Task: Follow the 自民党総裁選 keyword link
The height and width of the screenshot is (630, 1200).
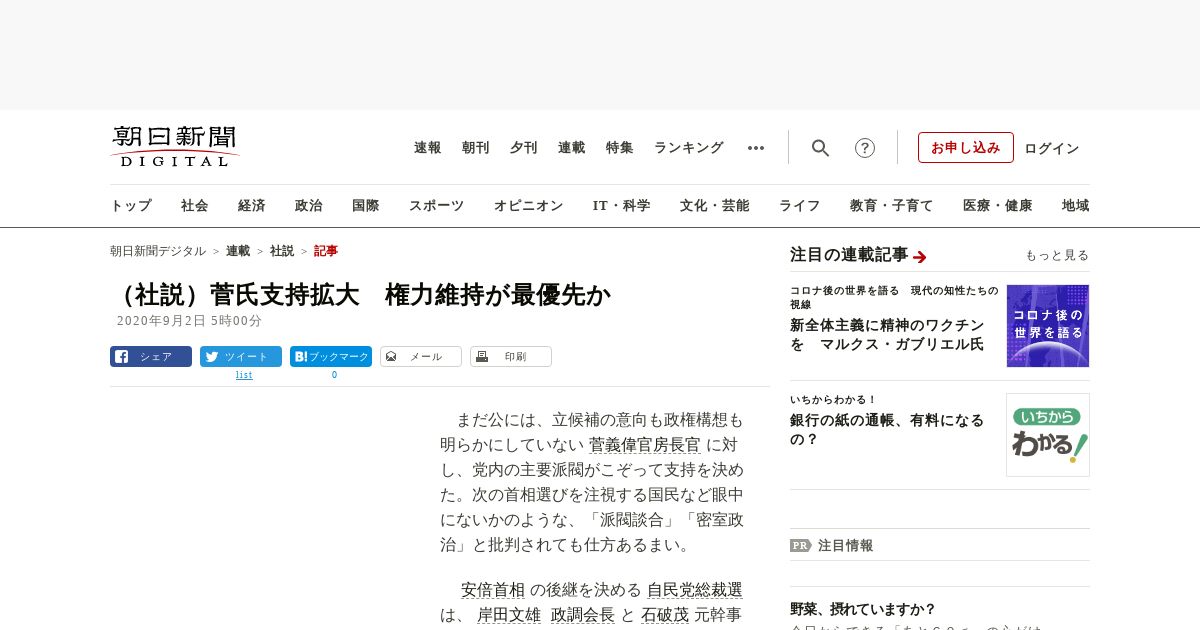Action: [695, 590]
